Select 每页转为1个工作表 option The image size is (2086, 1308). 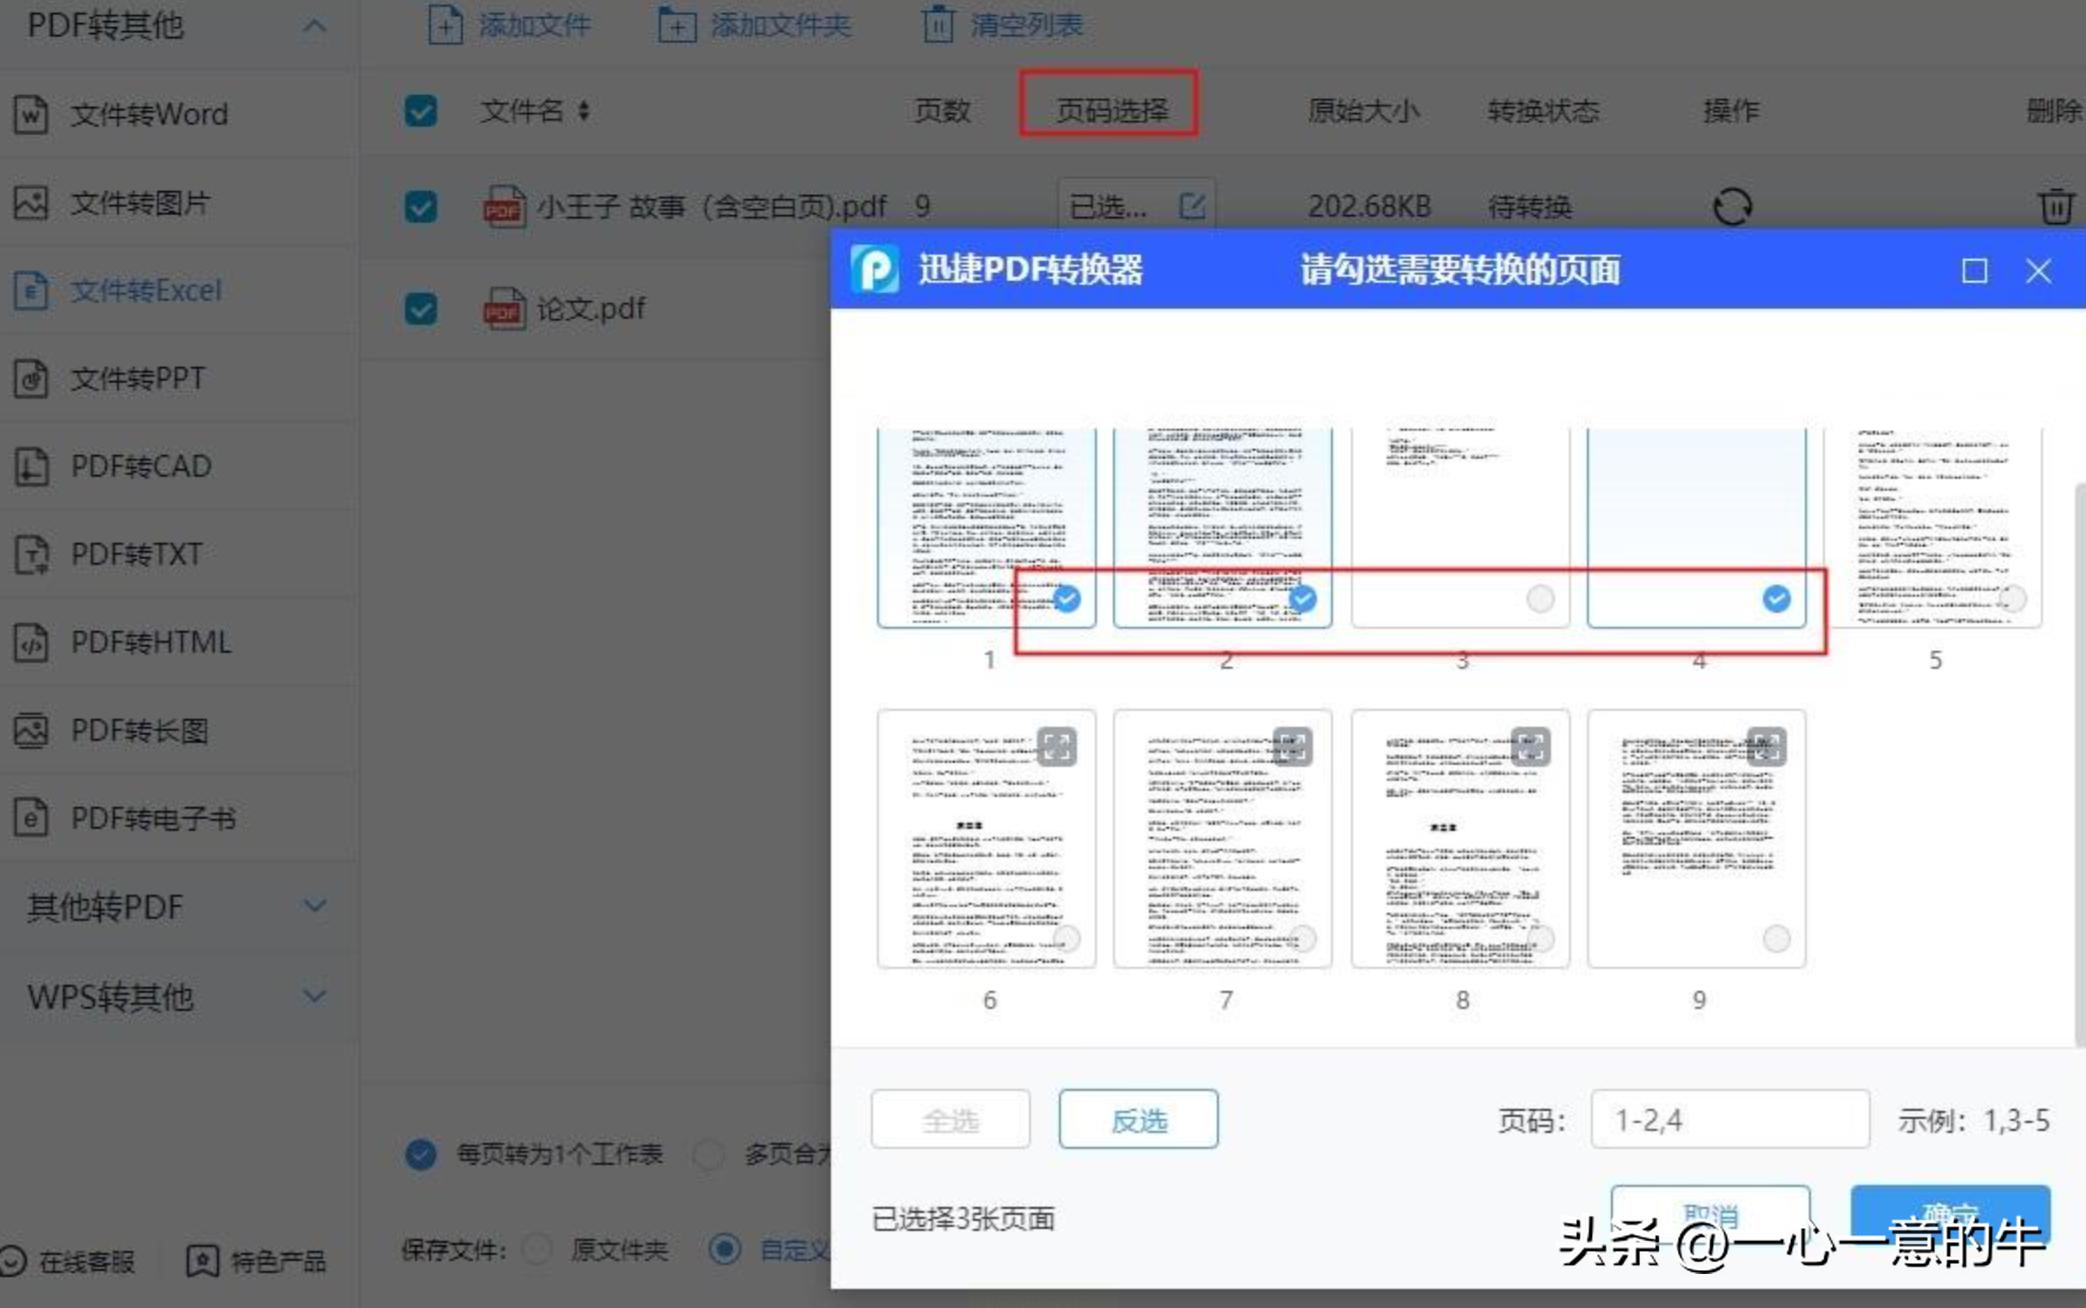(421, 1154)
